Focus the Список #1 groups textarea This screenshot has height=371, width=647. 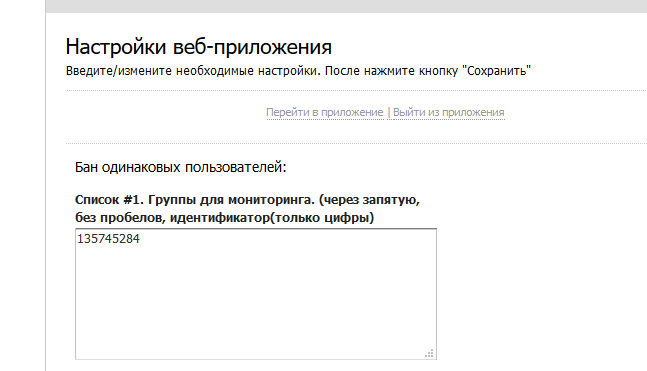[x=256, y=294]
